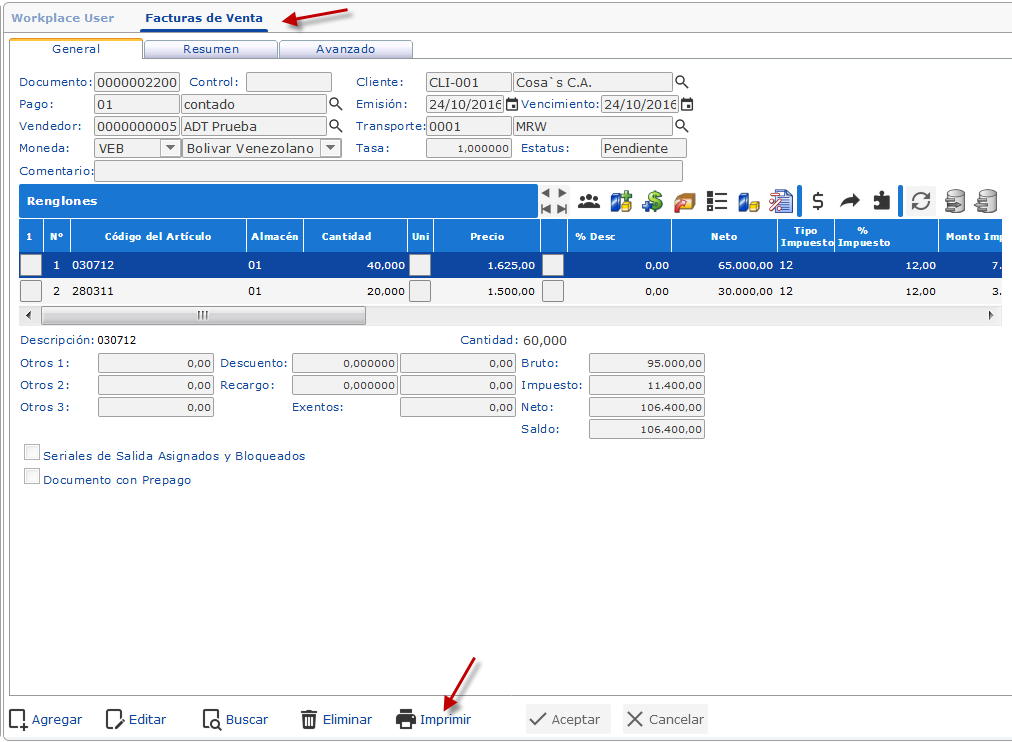Click the black dollar sign icon

tap(817, 201)
